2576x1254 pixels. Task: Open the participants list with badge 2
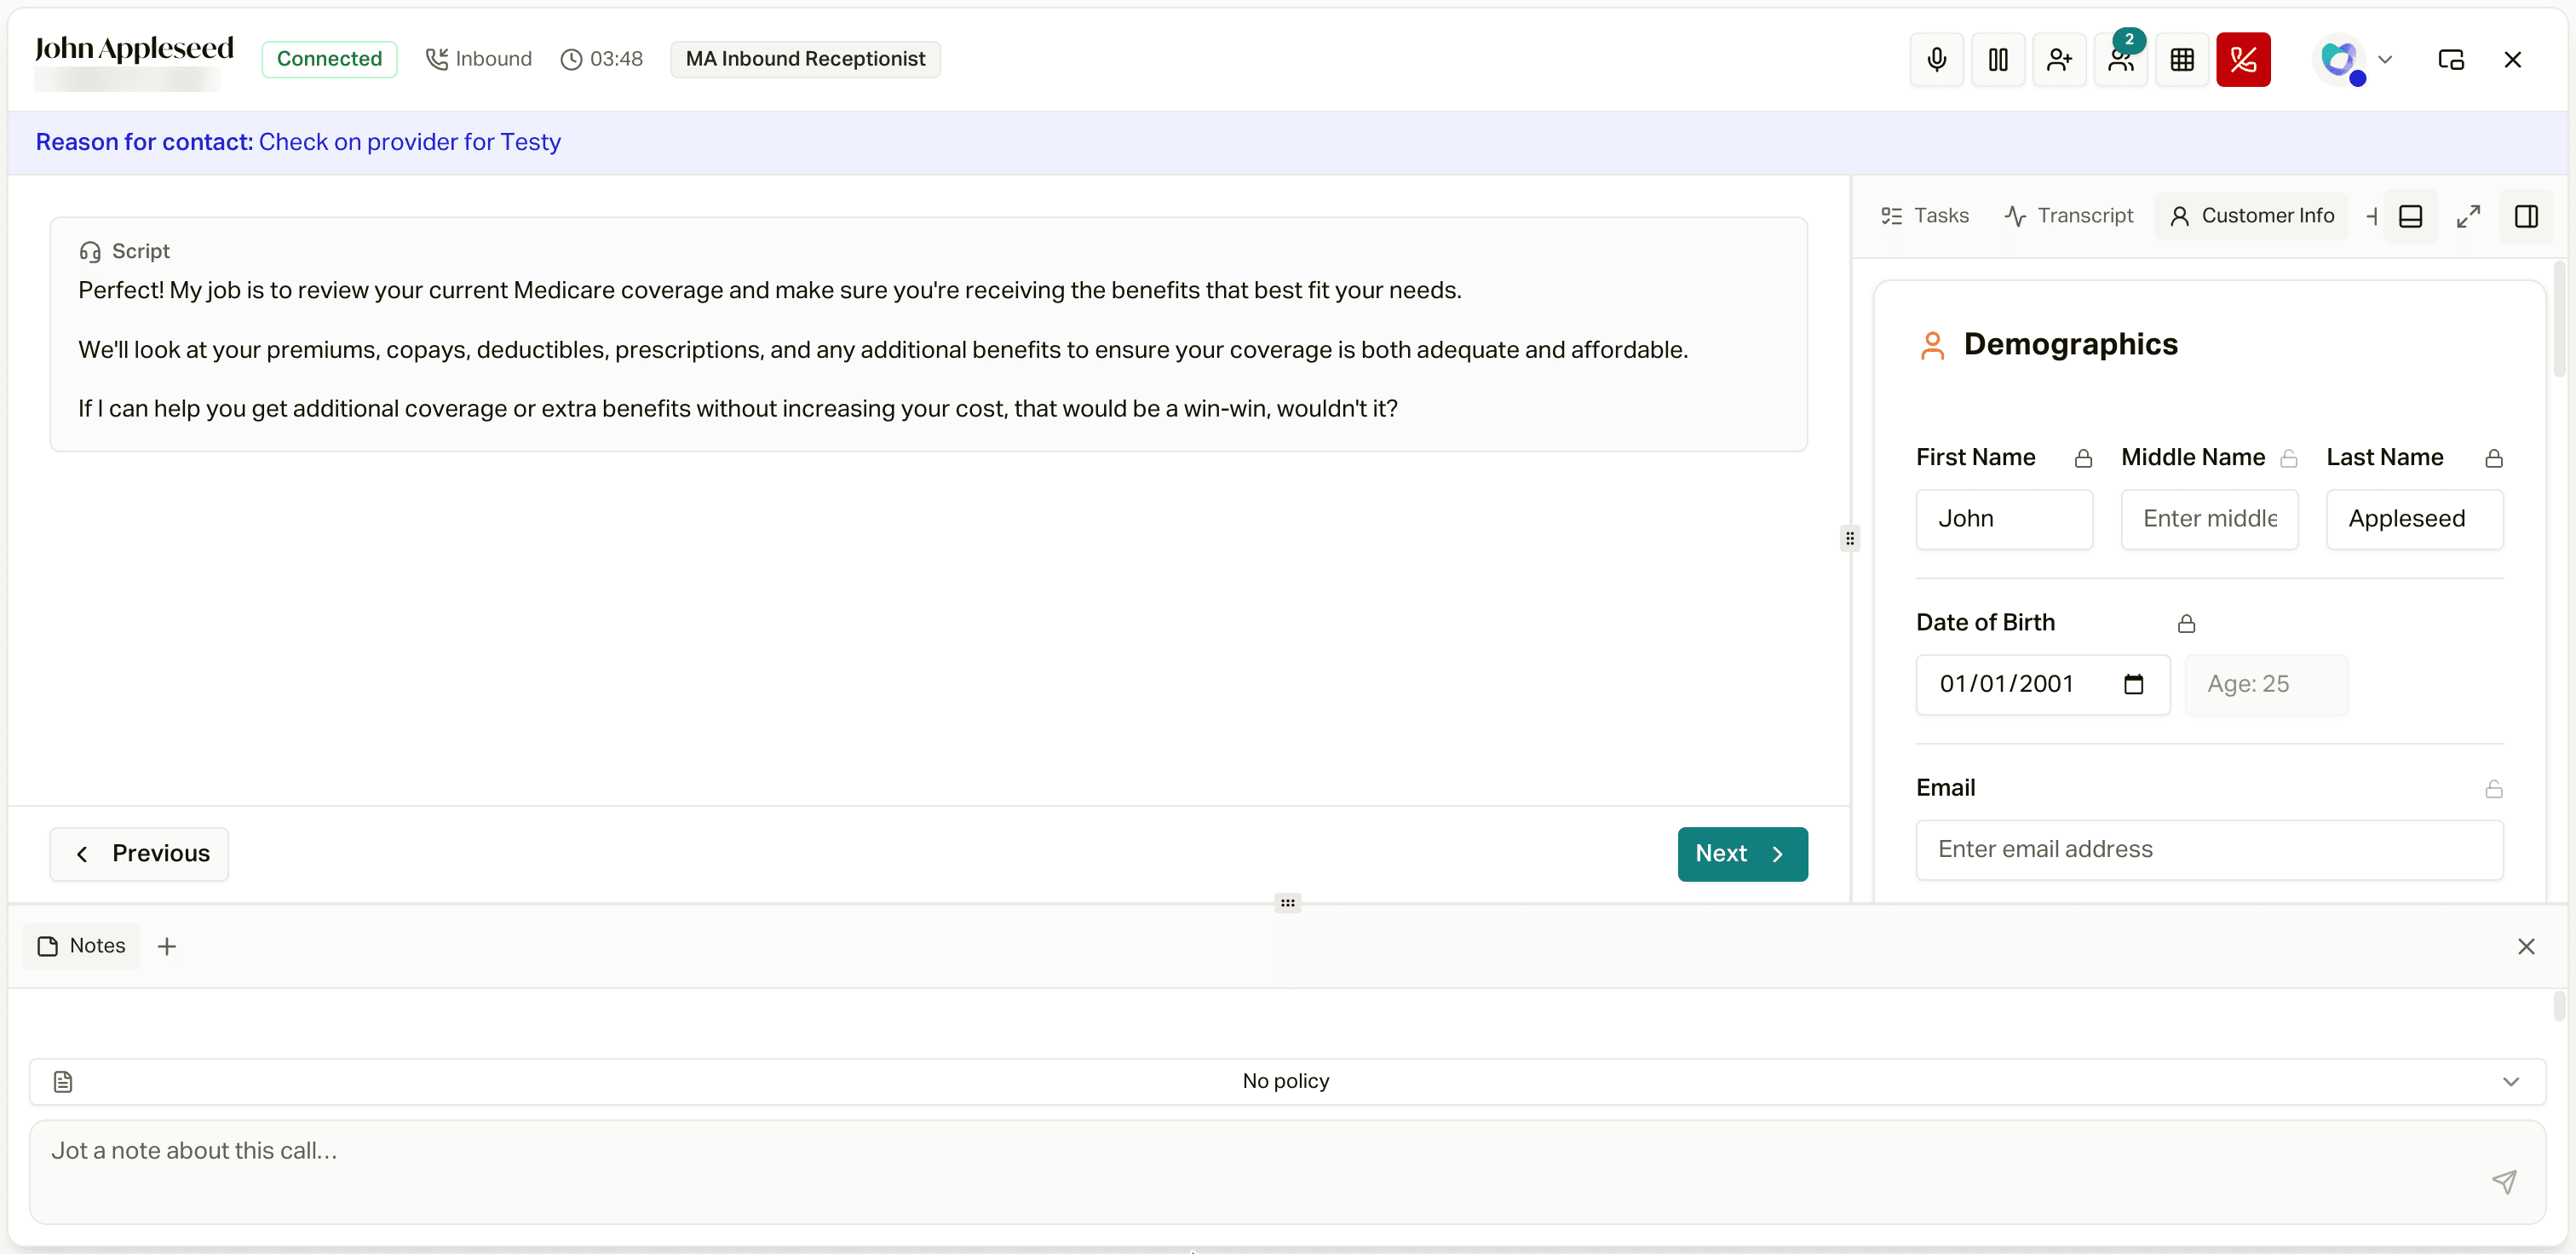click(2120, 60)
